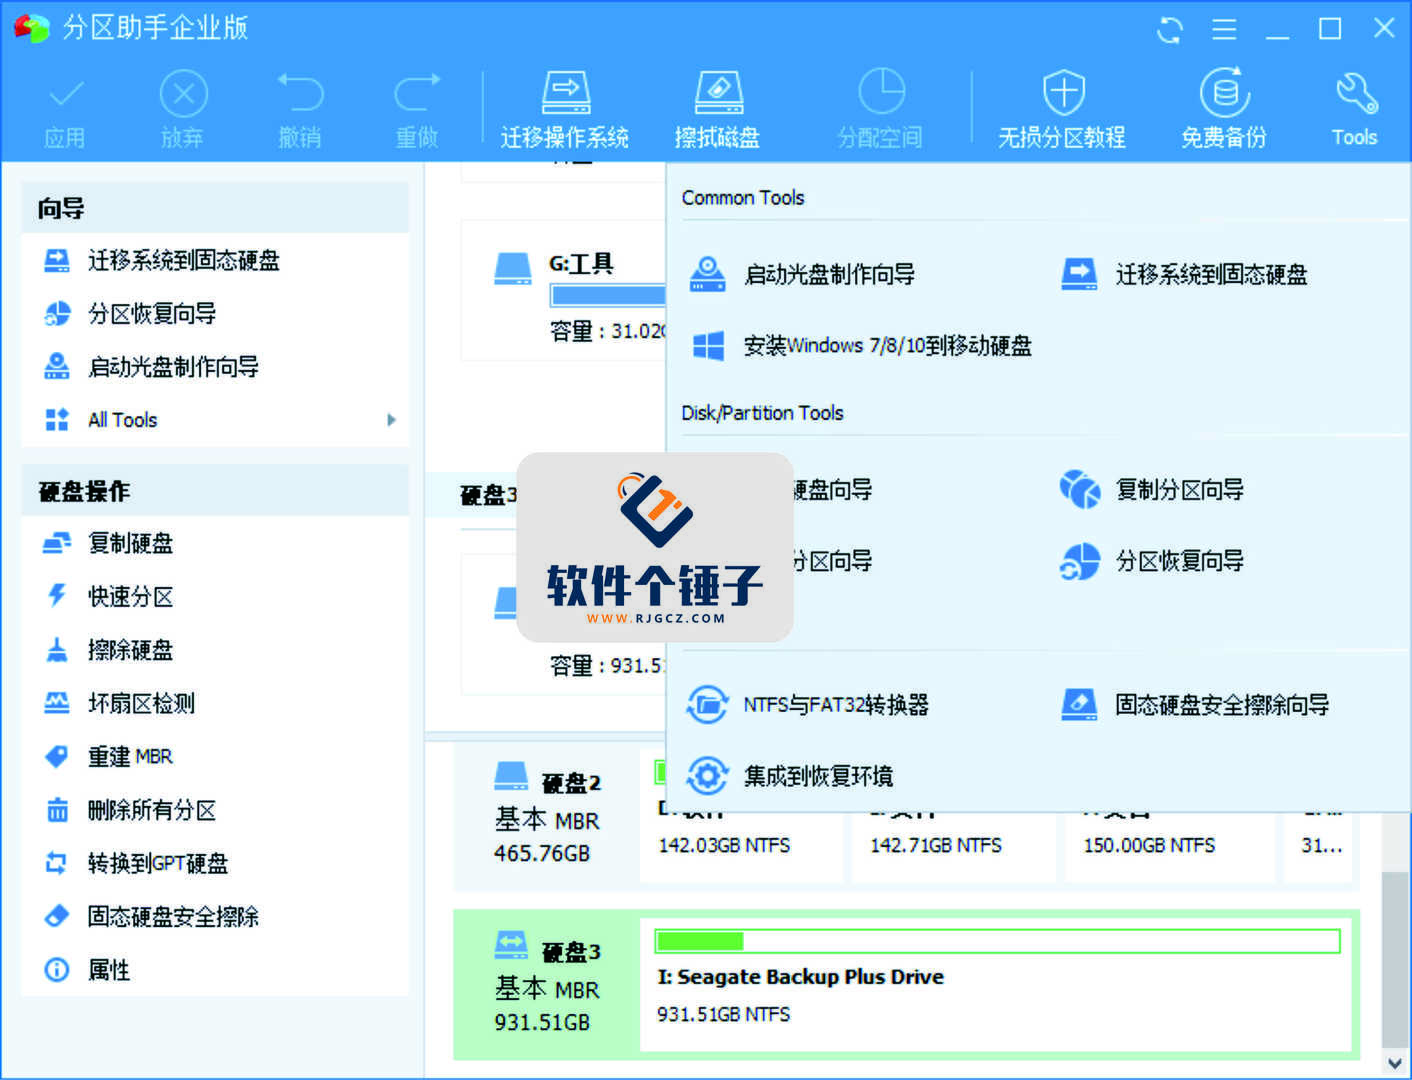The image size is (1412, 1080).
Task: Open the hamburger menu in the title bar
Action: click(1224, 29)
